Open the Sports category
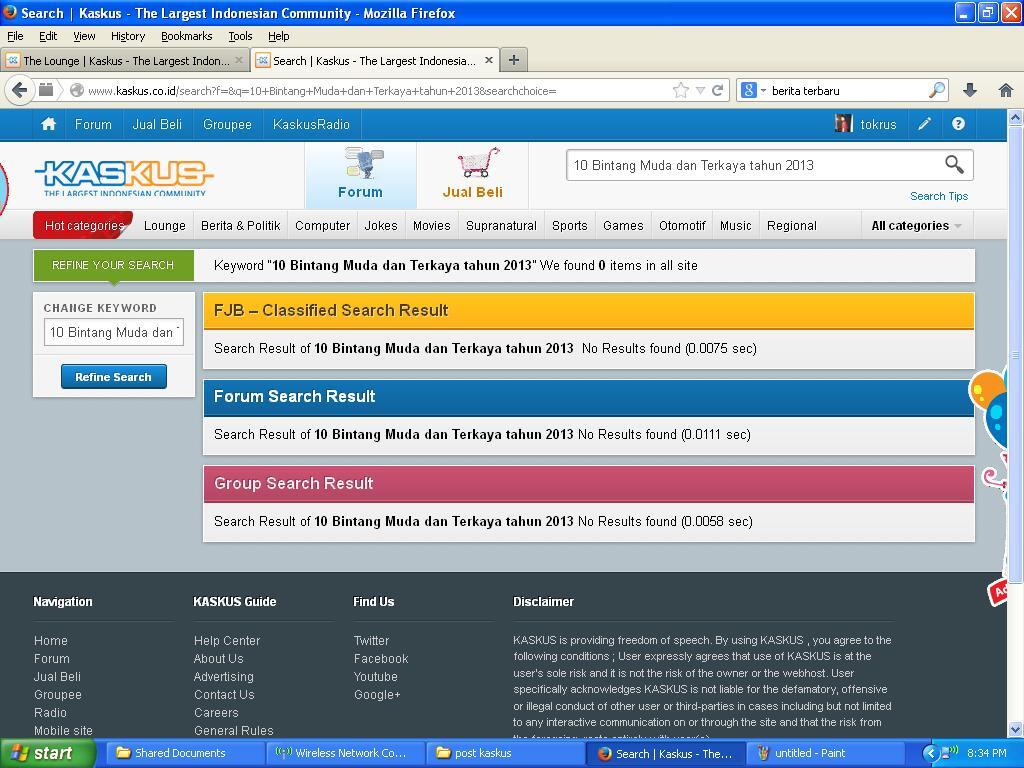 (569, 225)
